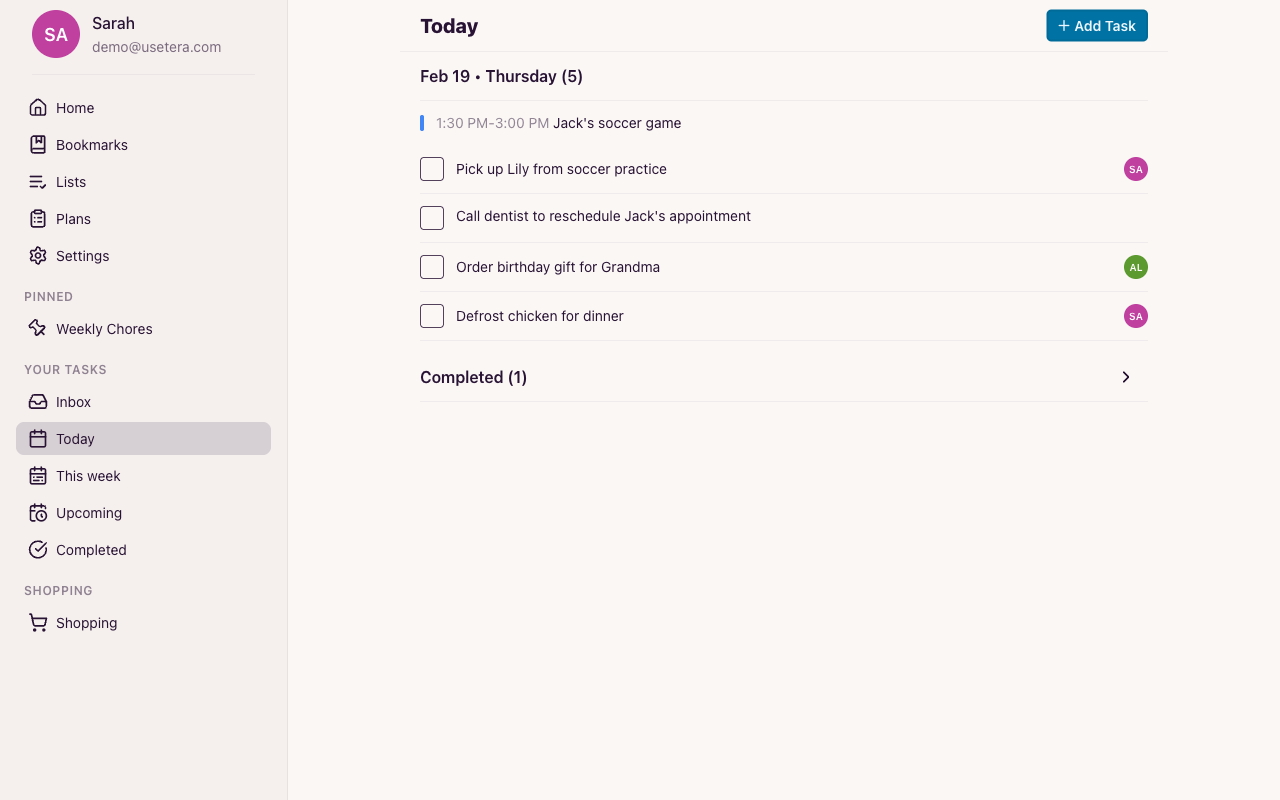
Task: Expand the Completed (1) section
Action: pos(1125,377)
